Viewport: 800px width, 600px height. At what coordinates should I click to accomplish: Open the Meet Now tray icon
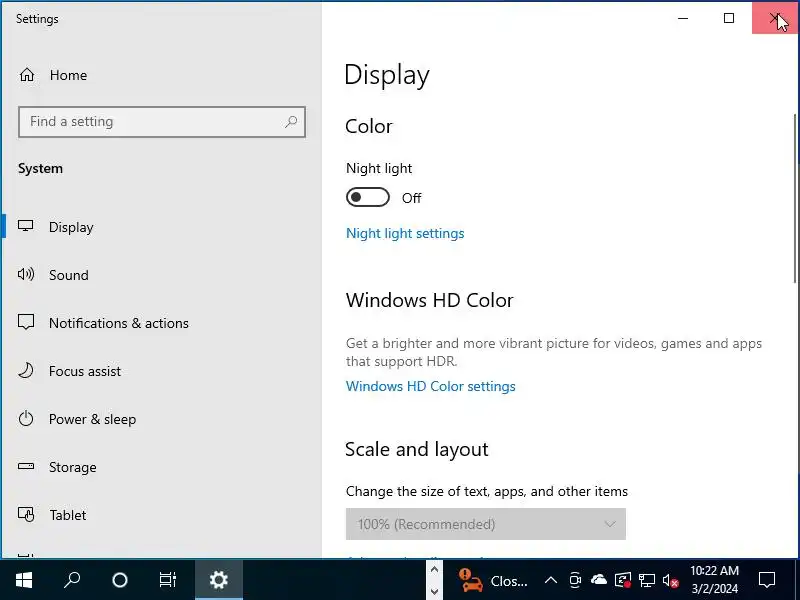tap(575, 580)
